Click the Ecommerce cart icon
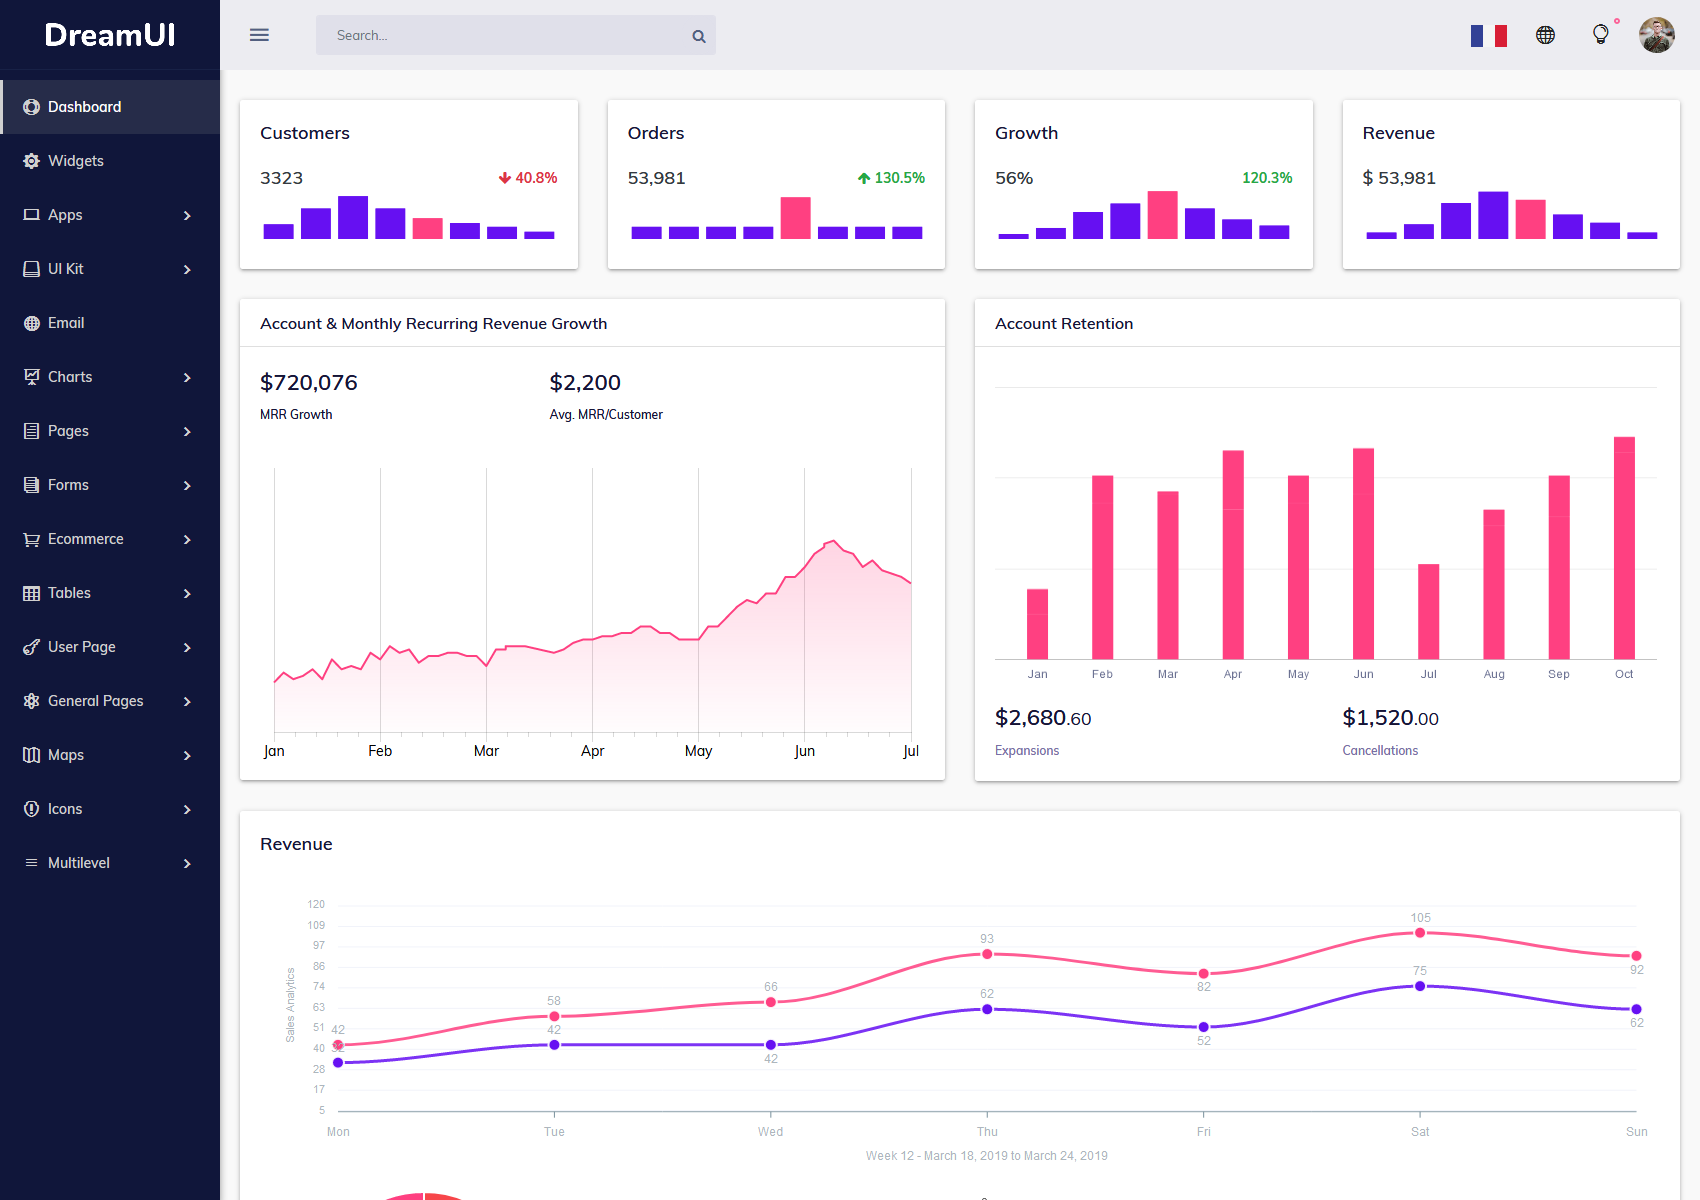 [x=32, y=539]
